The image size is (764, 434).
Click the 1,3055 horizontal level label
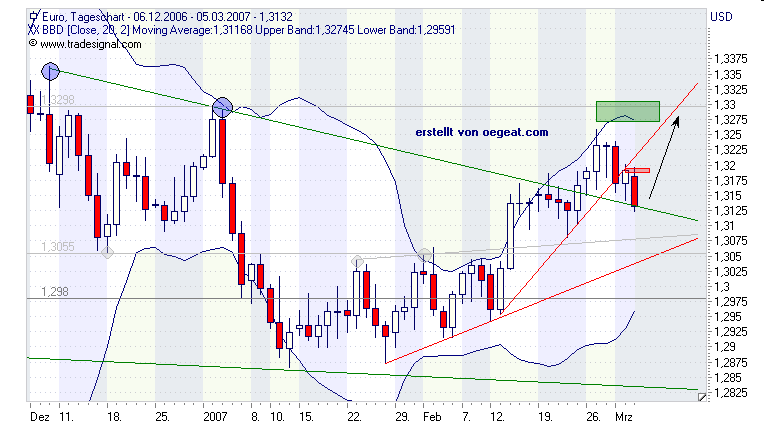pyautogui.click(x=58, y=247)
